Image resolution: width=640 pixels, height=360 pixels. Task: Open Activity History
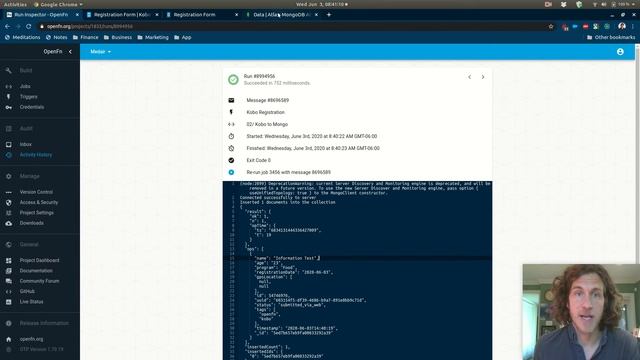(36, 155)
